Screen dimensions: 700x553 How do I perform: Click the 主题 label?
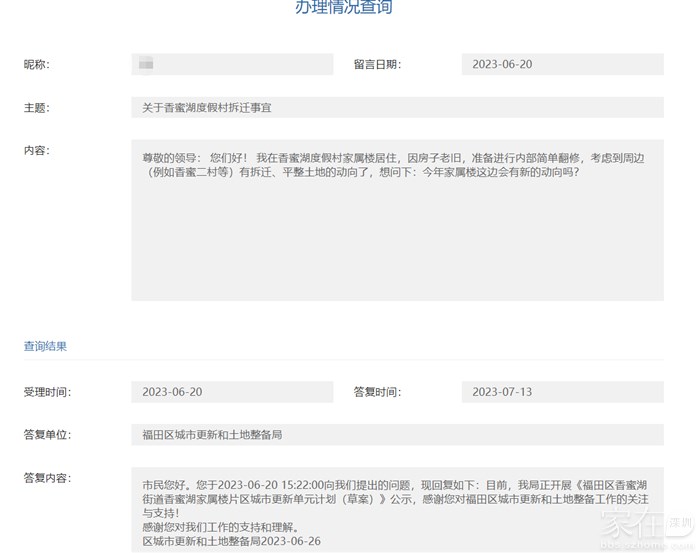pos(37,107)
